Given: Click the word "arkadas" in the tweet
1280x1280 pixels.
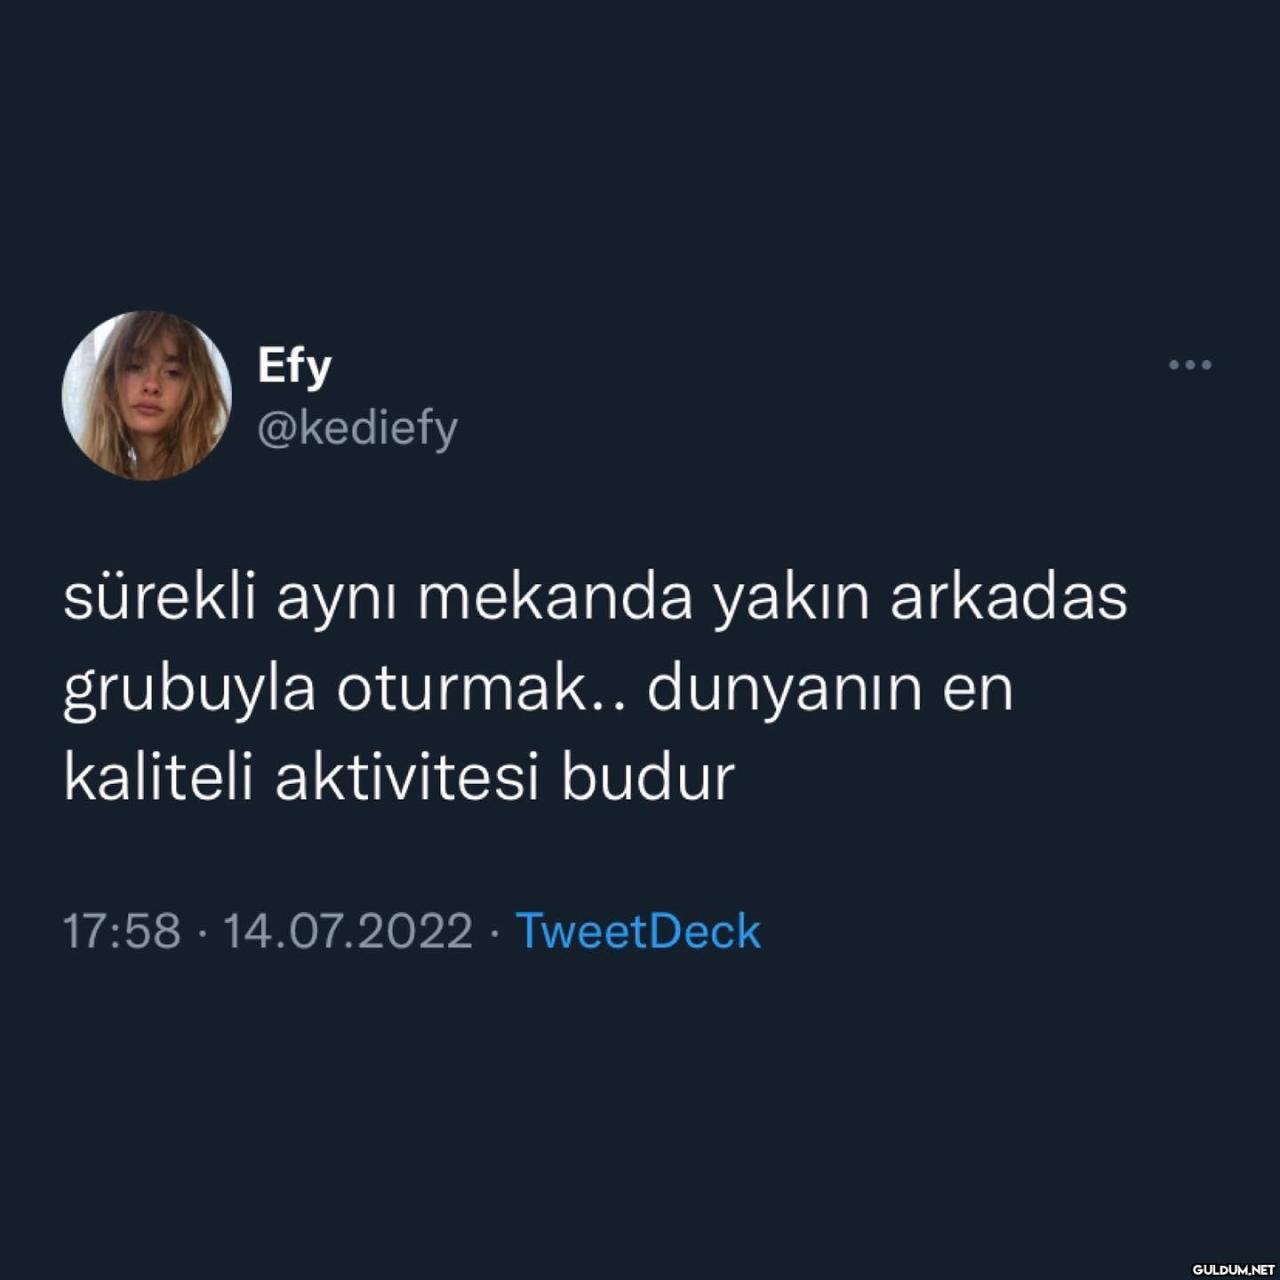Looking at the screenshot, I should 1009,598.
